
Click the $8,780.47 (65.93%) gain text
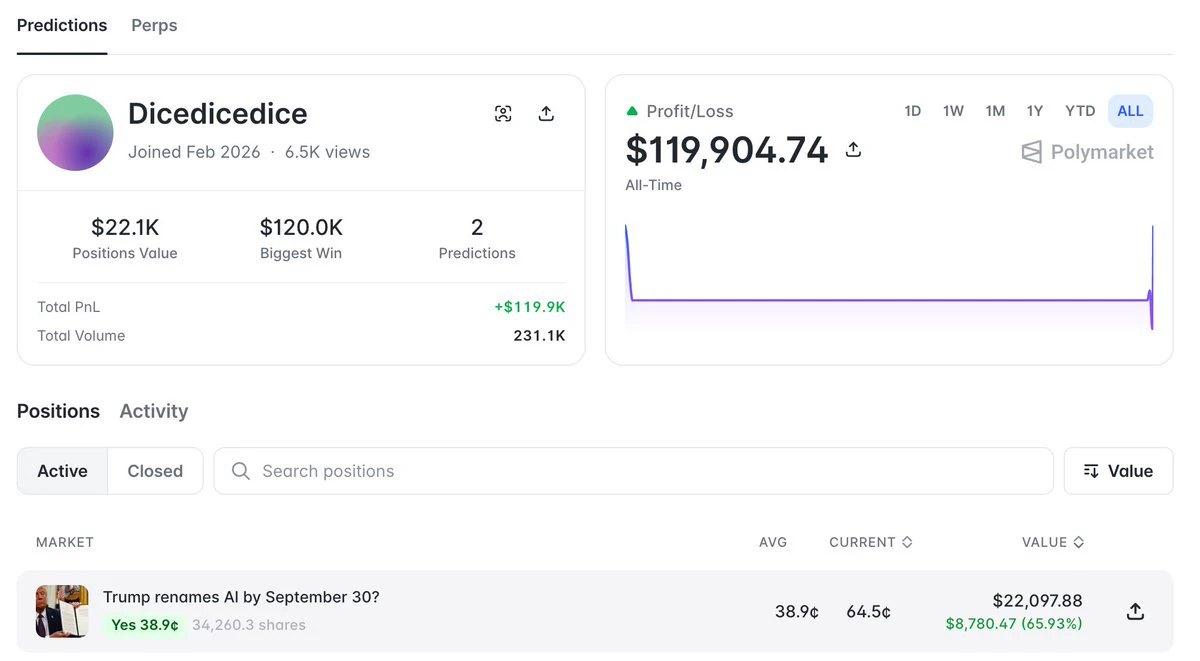click(1014, 623)
